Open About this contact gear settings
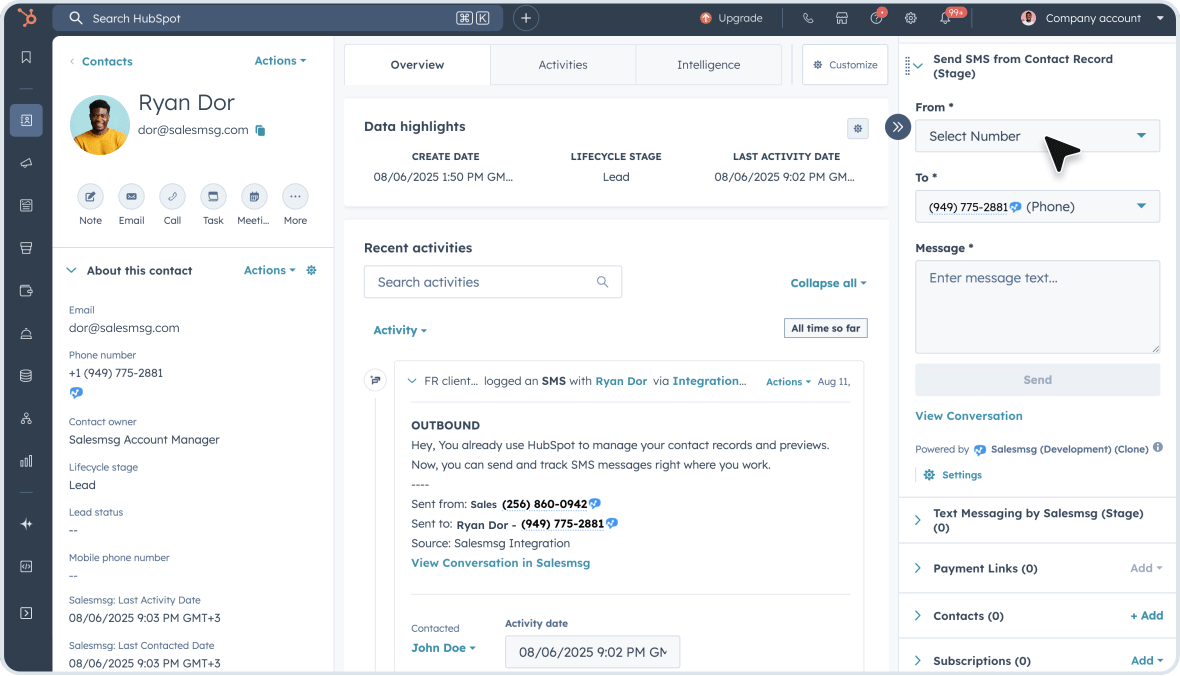The width and height of the screenshot is (1180, 676). [x=312, y=270]
